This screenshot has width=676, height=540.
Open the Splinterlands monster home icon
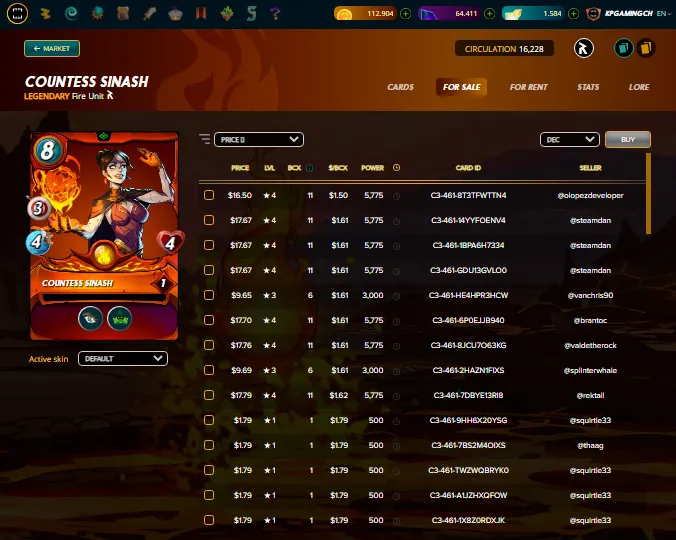(x=17, y=13)
